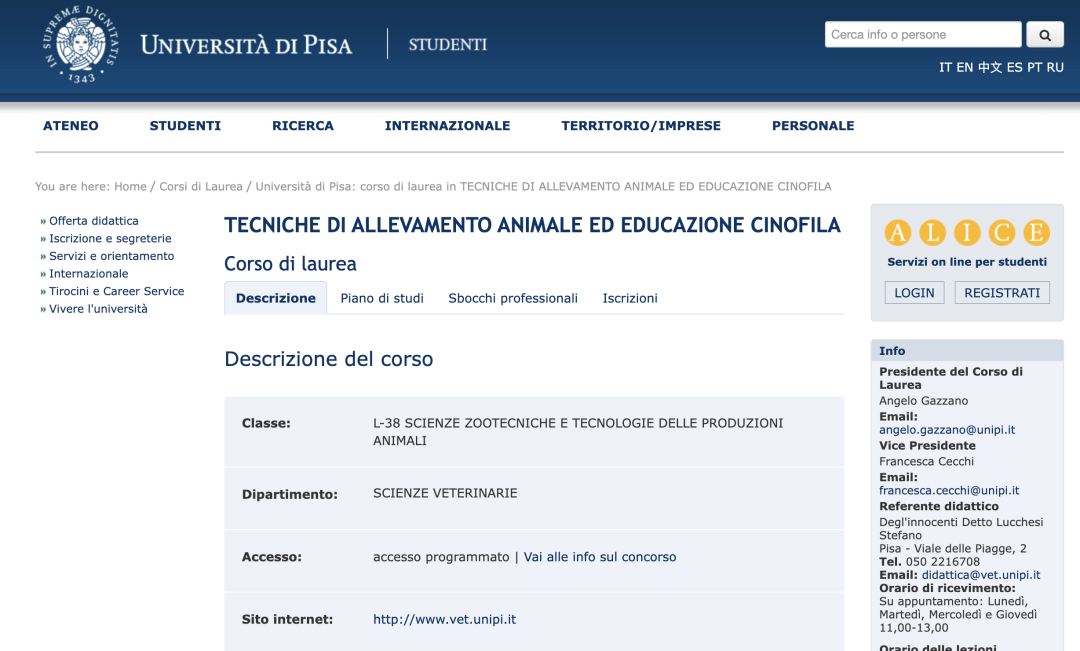This screenshot has width=1080, height=651.
Task: Click the course title heading
Action: point(532,225)
